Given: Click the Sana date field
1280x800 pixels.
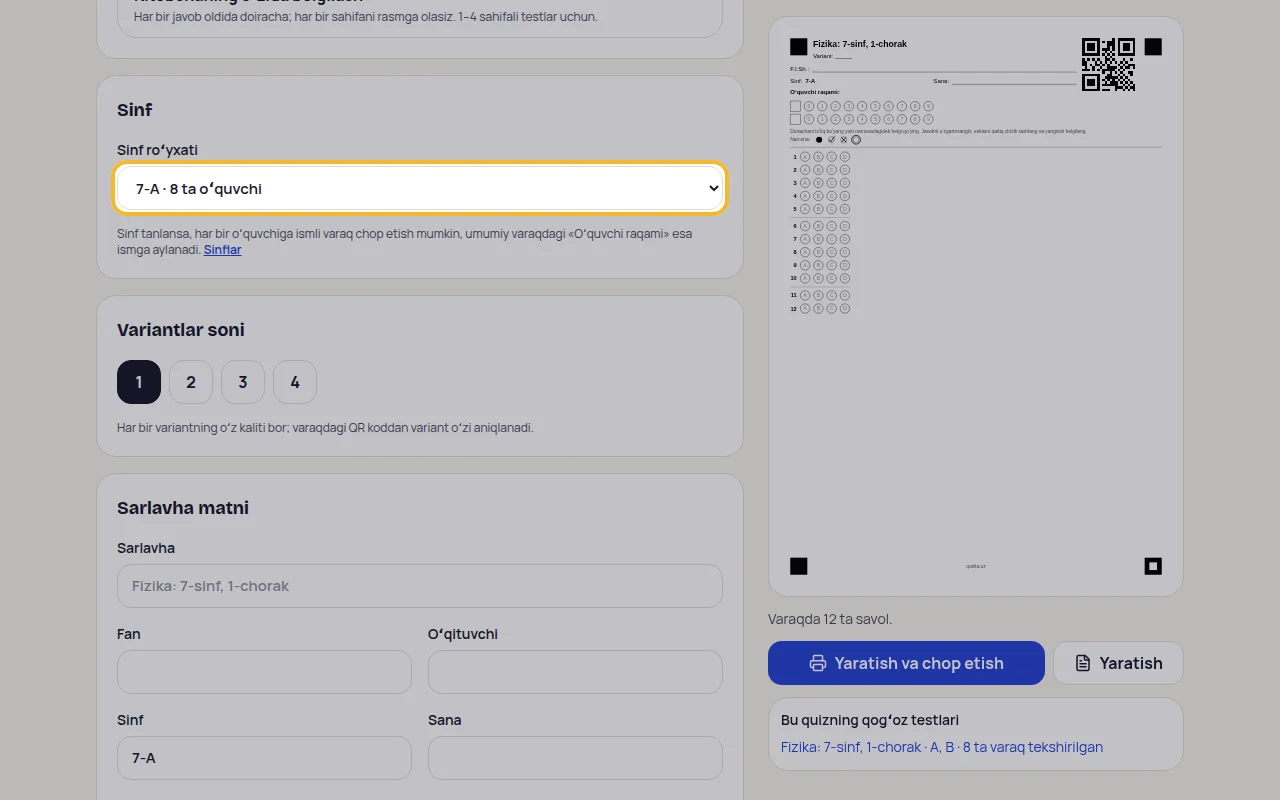Looking at the screenshot, I should point(575,758).
